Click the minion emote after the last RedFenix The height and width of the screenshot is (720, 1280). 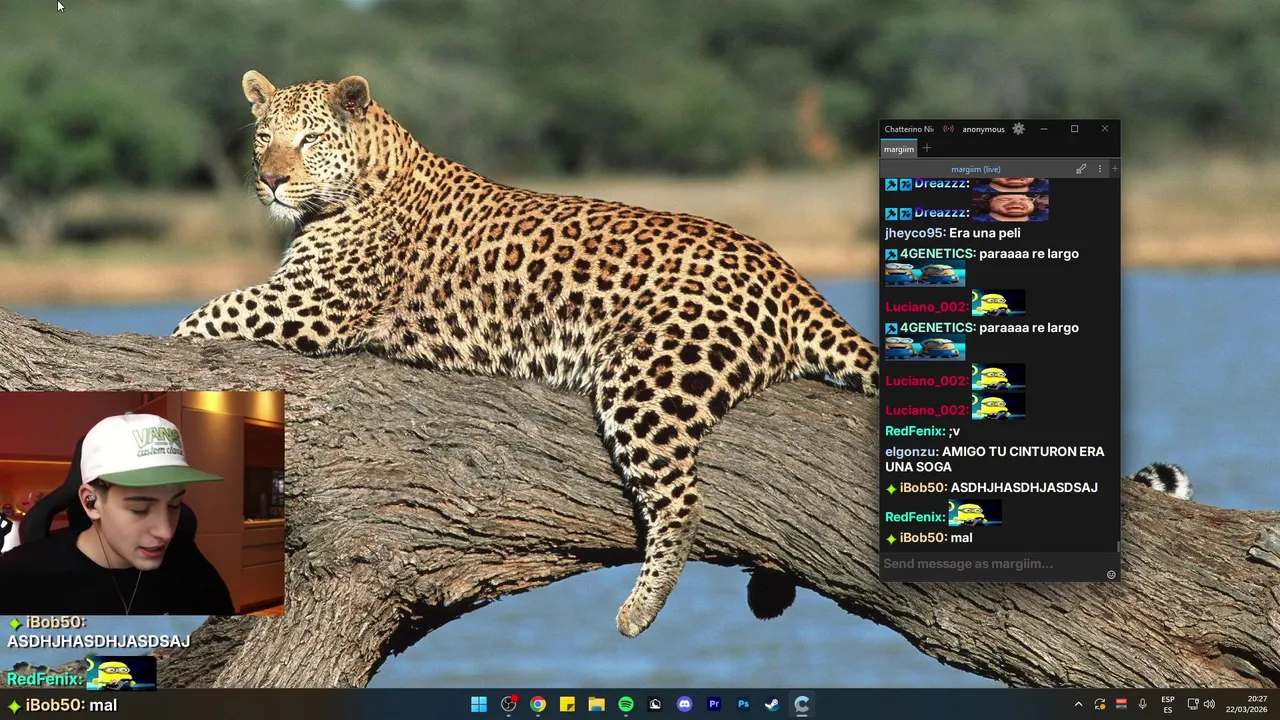pos(975,514)
